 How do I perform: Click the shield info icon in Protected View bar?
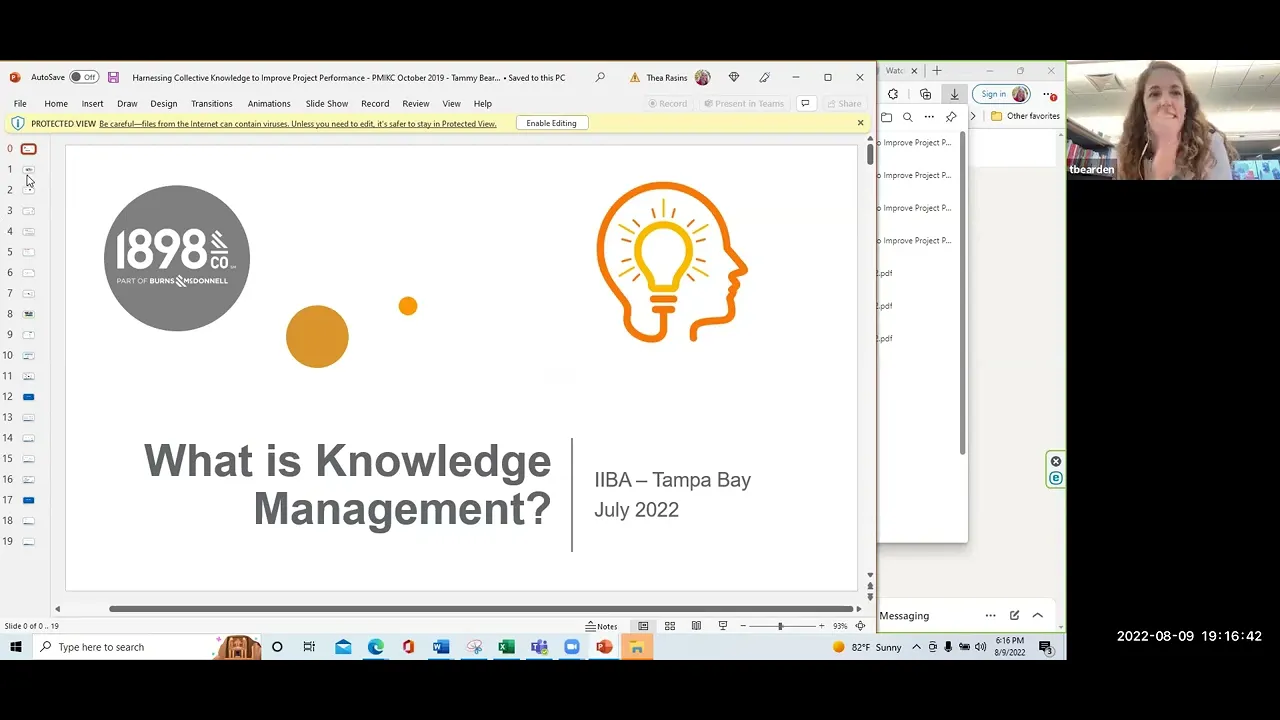coord(18,123)
